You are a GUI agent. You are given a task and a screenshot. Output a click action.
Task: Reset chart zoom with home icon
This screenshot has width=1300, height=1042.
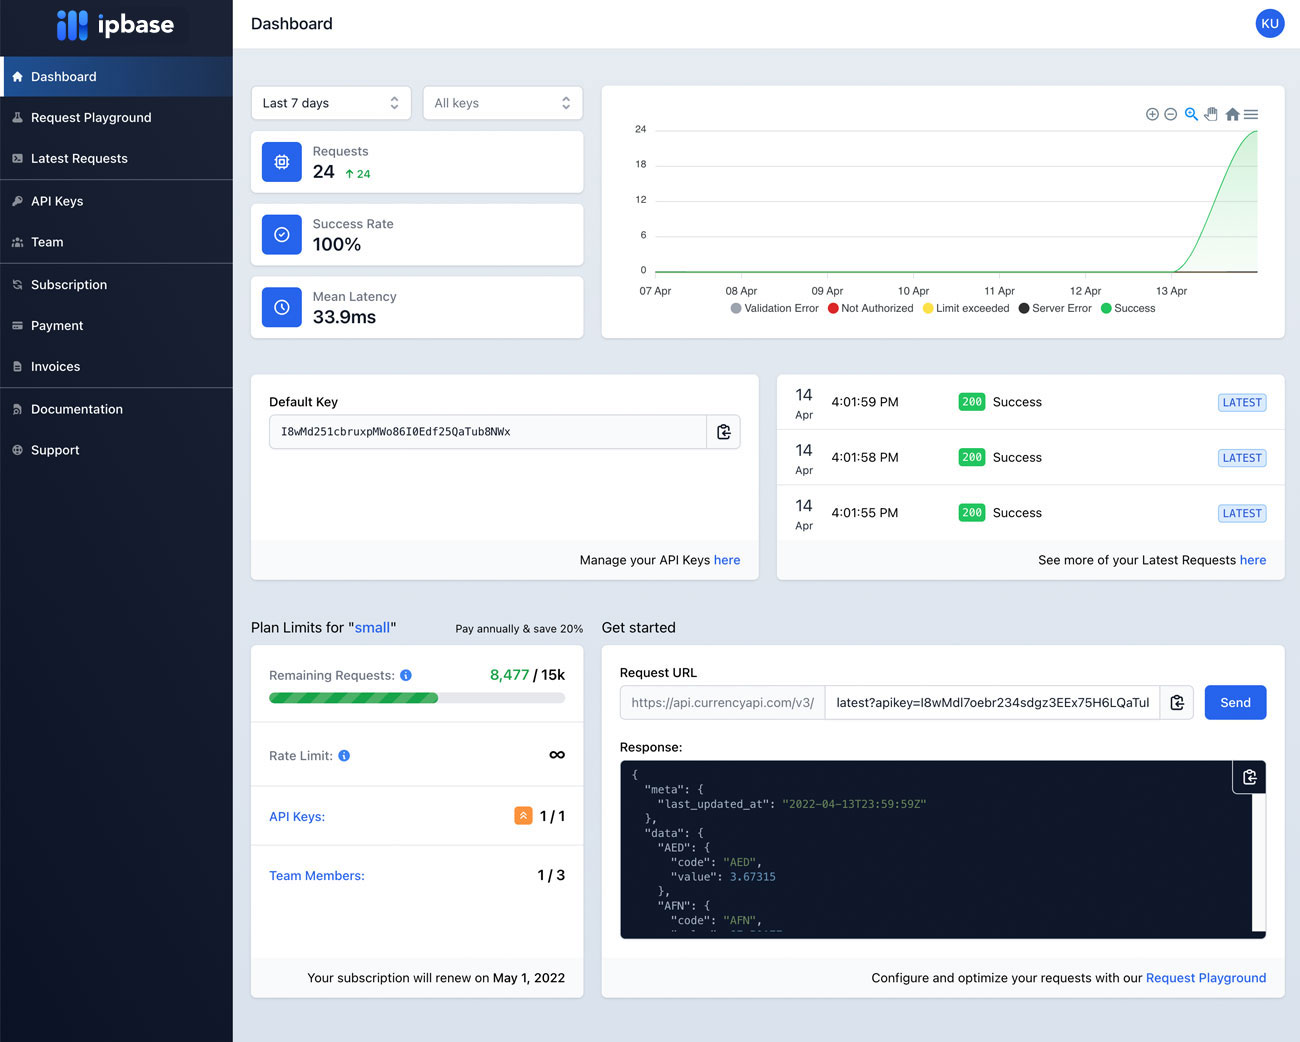pyautogui.click(x=1232, y=115)
